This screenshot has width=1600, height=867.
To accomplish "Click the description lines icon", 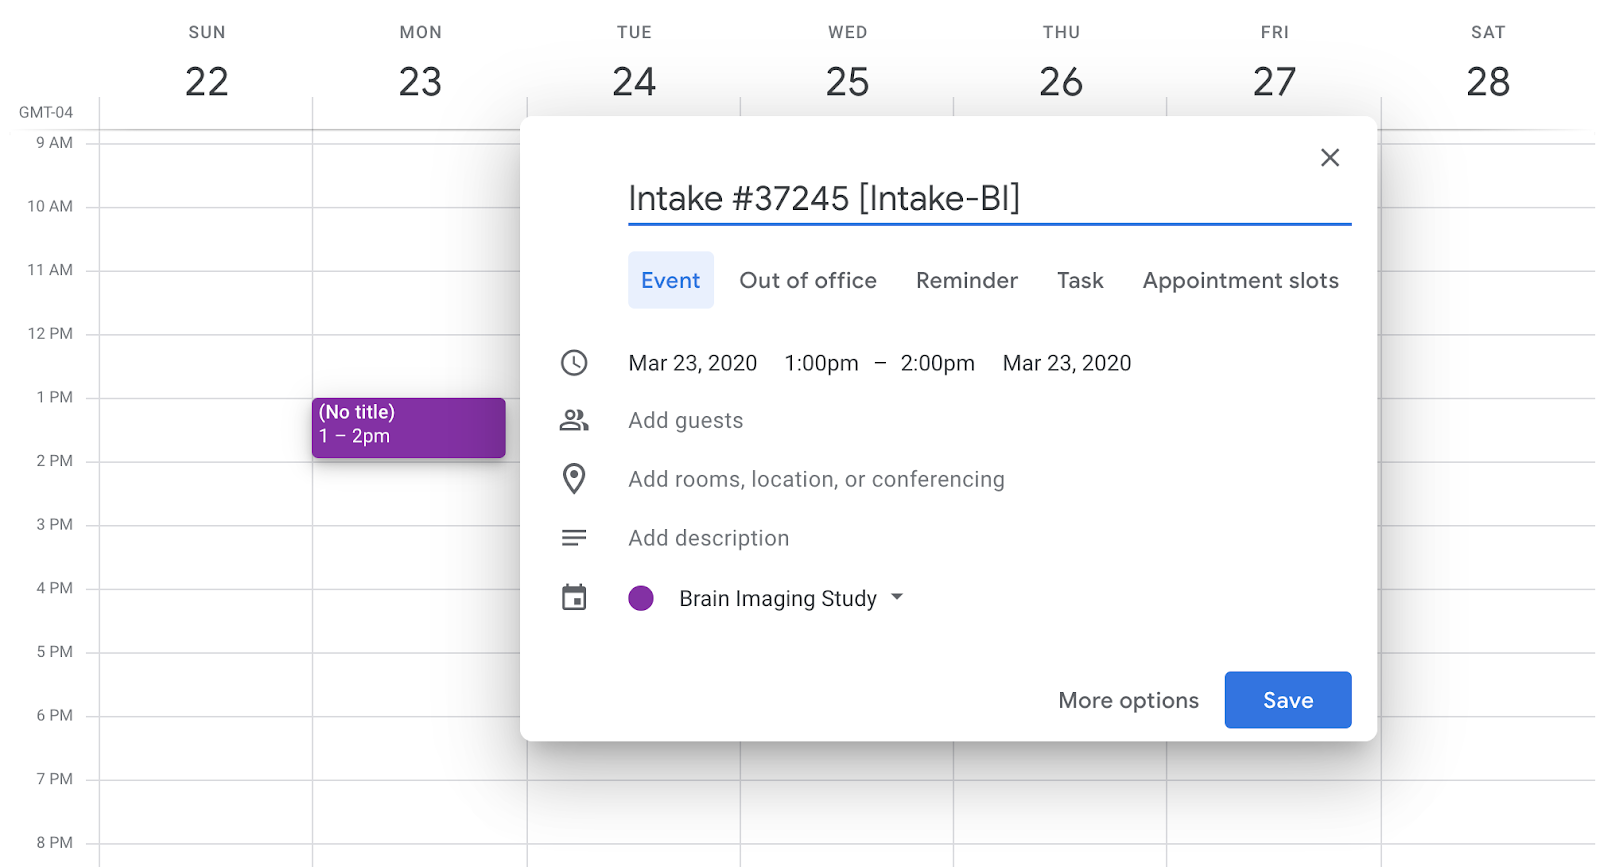I will tap(574, 538).
